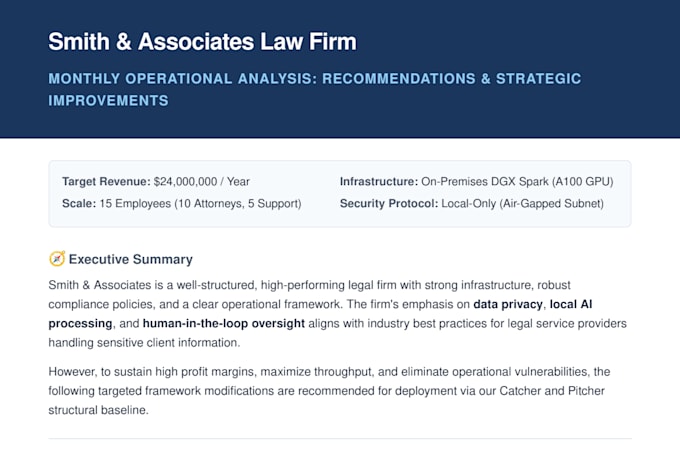Viewport: 680px width, 459px height.
Task: Click the Scale label
Action: 79,203
